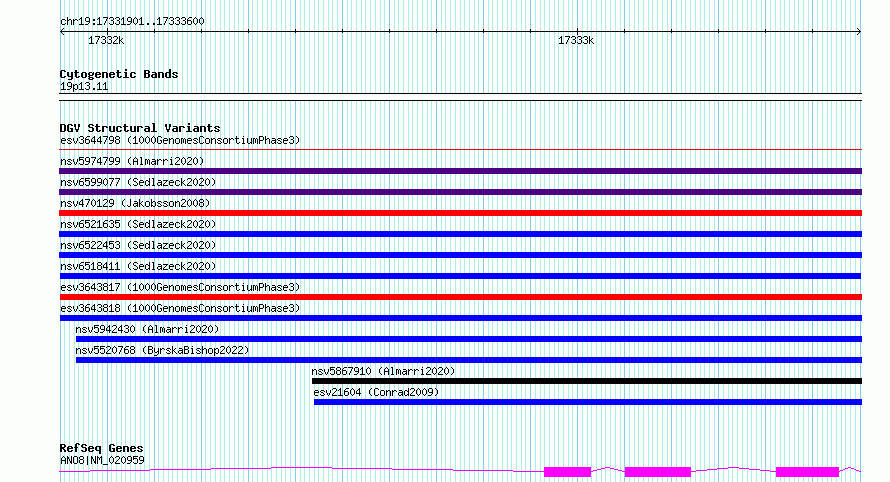
Task: Click the blue bar under esv21604
Action: (588, 402)
